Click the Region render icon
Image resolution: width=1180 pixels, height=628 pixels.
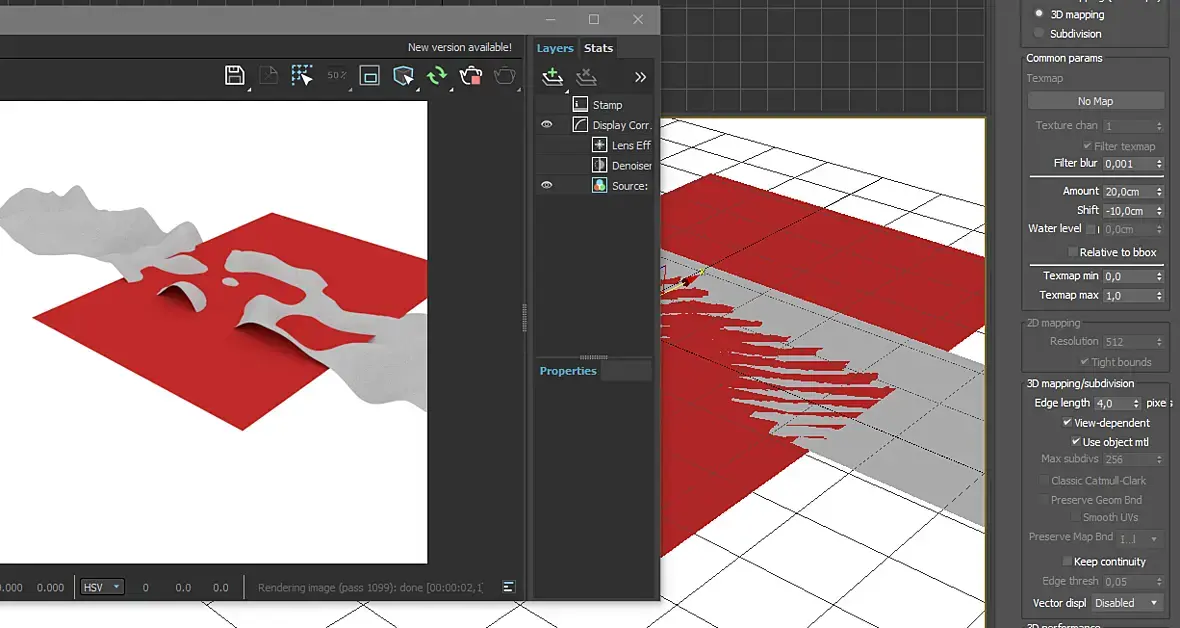(369, 76)
